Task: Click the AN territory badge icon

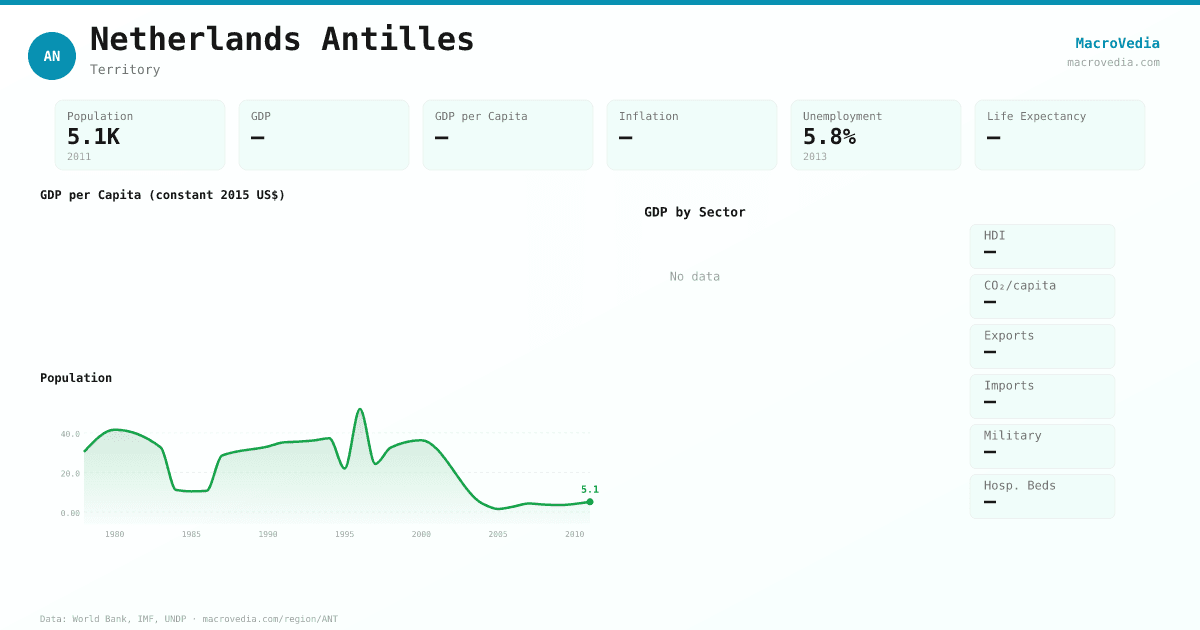Action: 52,56
